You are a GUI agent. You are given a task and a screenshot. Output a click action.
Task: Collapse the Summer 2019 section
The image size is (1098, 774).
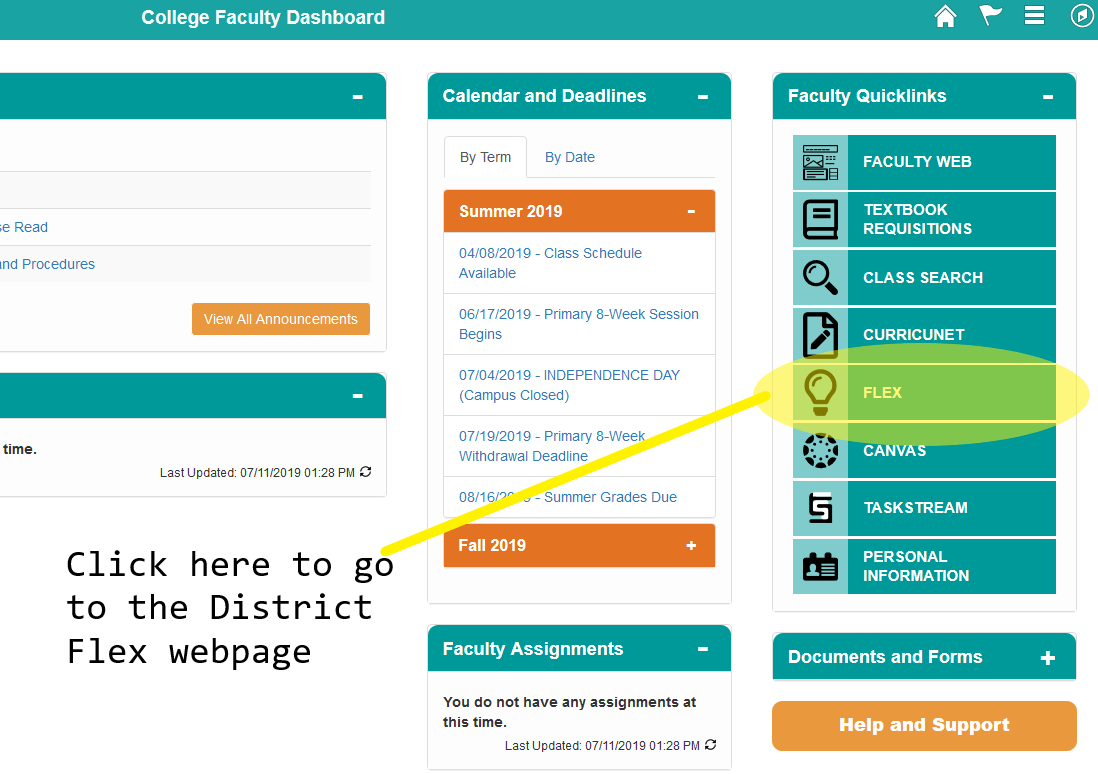click(691, 212)
